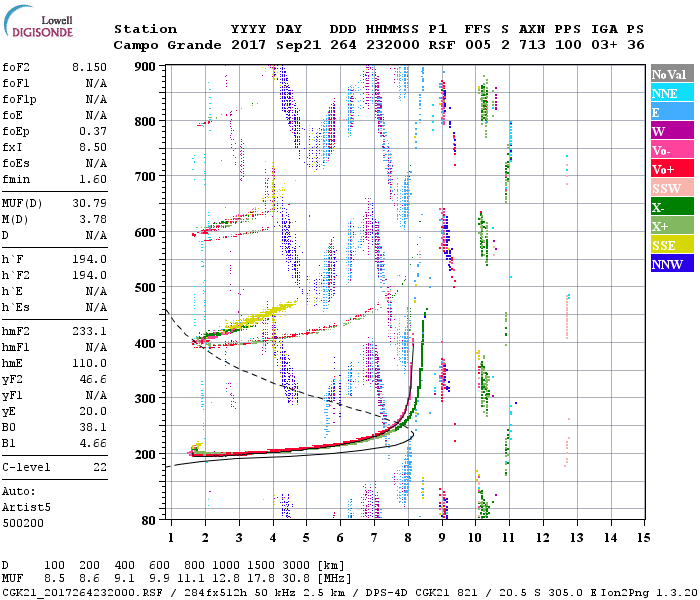Click the Lowell Digisonde logo
Screen dimensions: 700x600
(38, 21)
